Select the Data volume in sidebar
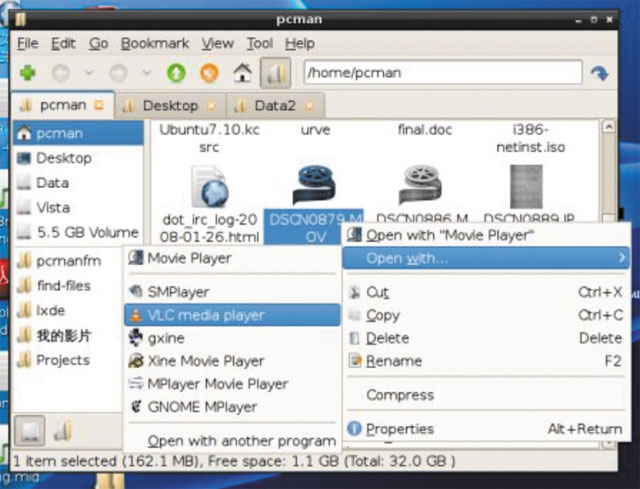This screenshot has height=489, width=640. [x=78, y=182]
